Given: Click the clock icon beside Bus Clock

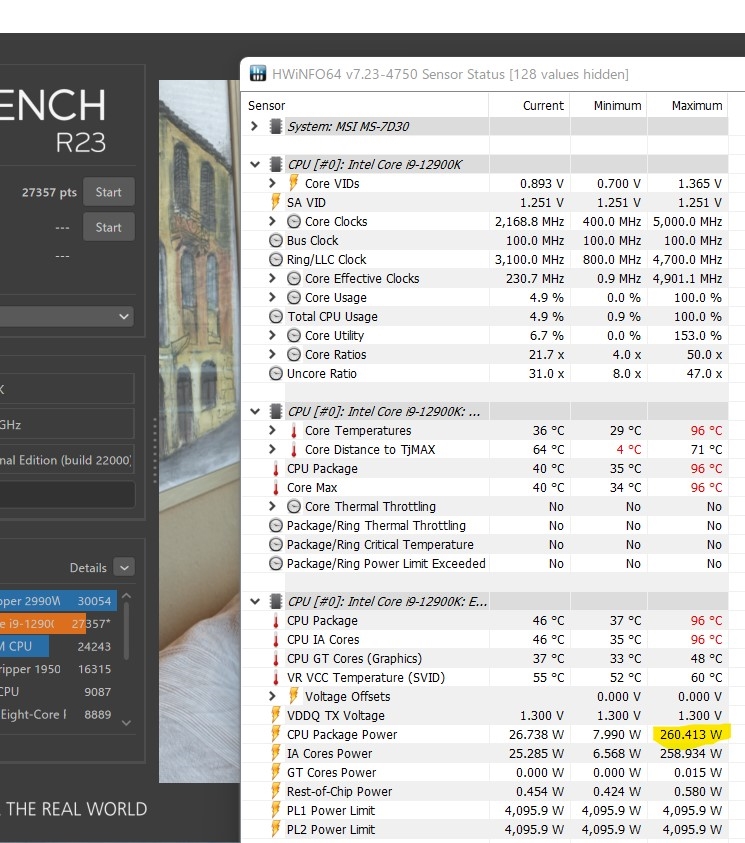Looking at the screenshot, I should (275, 240).
